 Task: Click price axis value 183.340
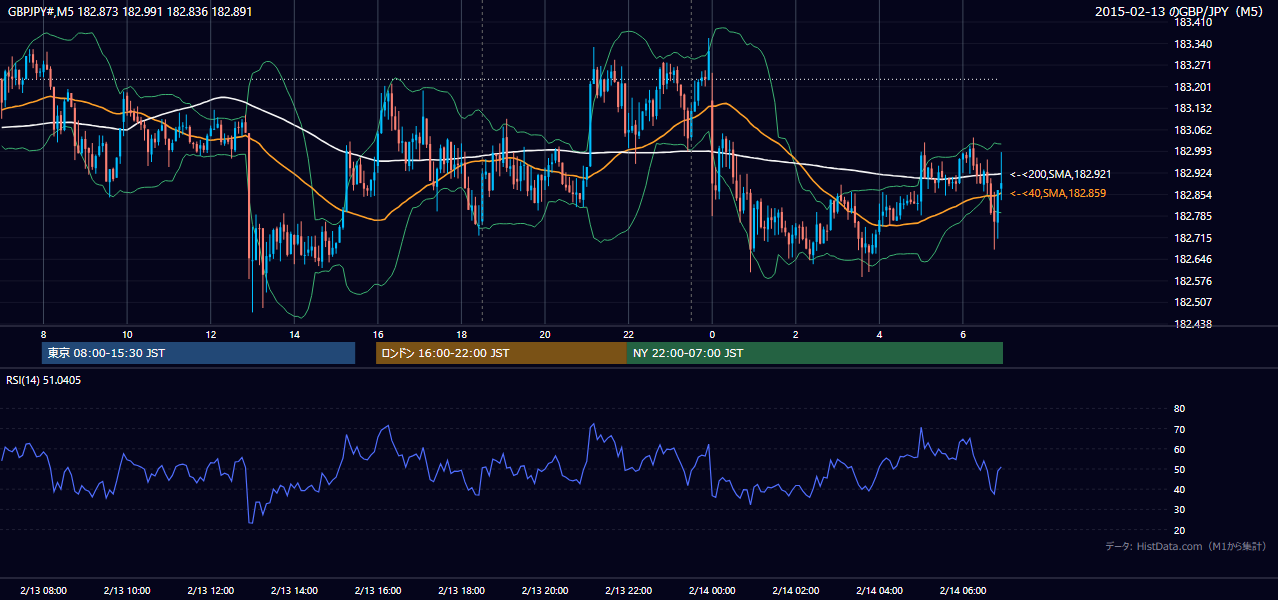[1192, 44]
